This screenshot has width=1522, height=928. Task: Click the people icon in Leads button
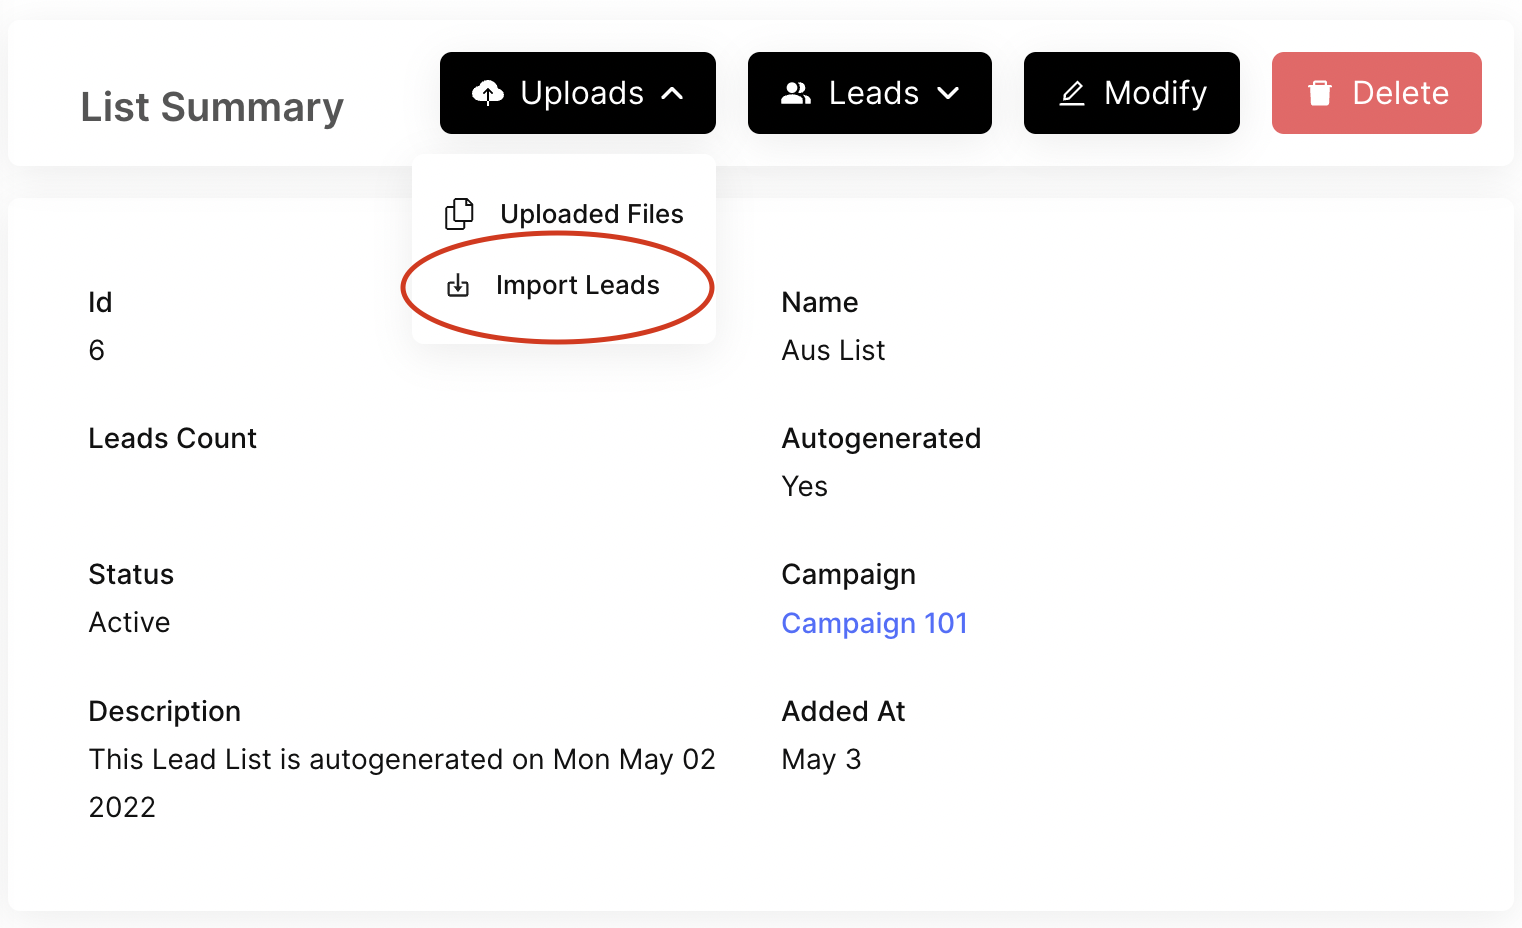coord(796,93)
